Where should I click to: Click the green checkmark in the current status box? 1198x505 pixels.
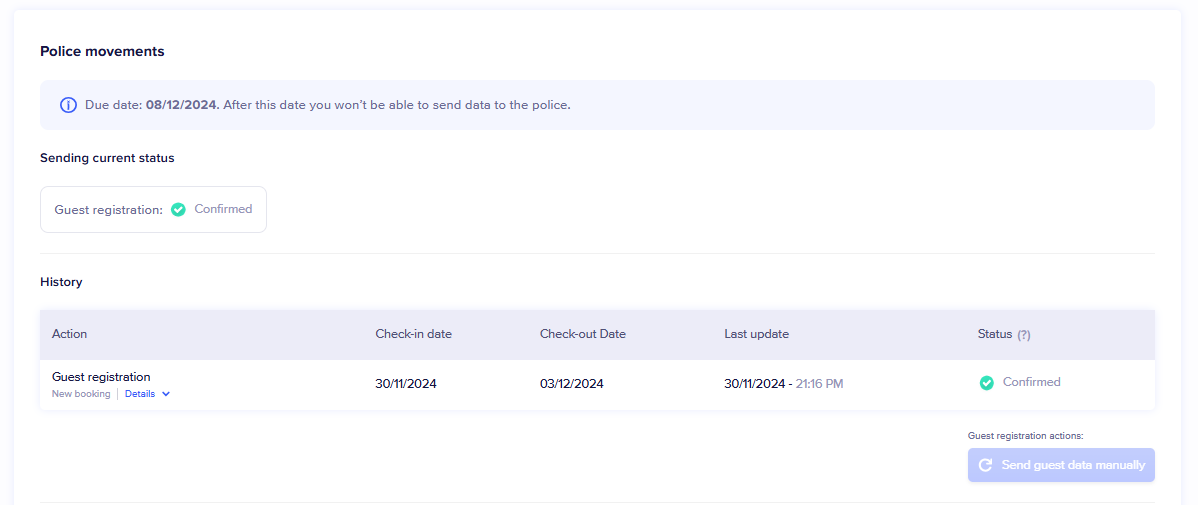(x=178, y=210)
